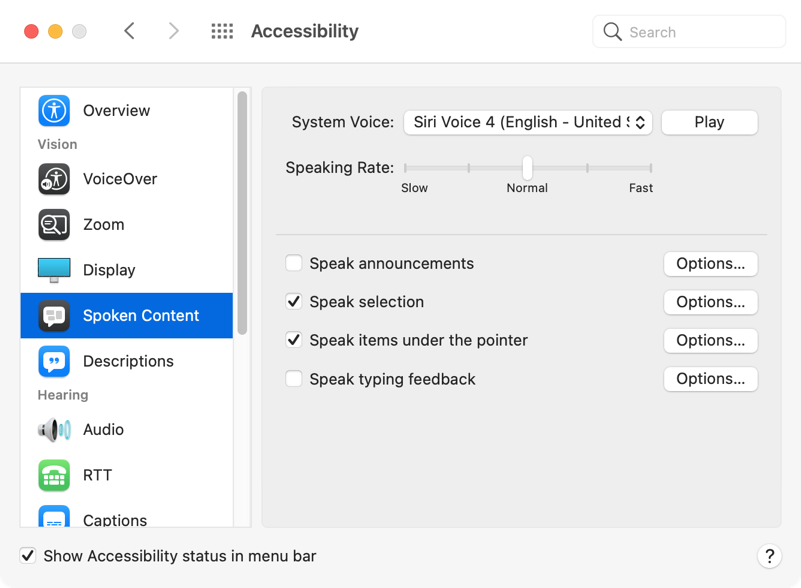
Task: Click the Display monitor icon
Action: coord(54,270)
